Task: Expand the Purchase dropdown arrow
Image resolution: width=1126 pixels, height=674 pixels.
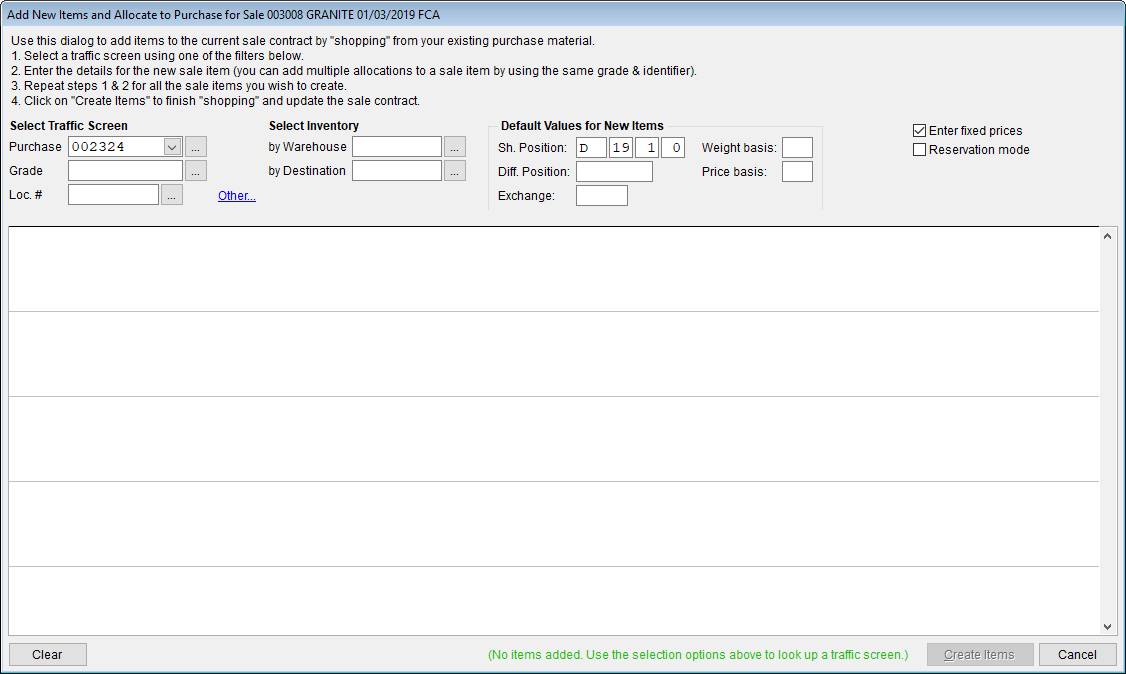Action: click(x=172, y=147)
